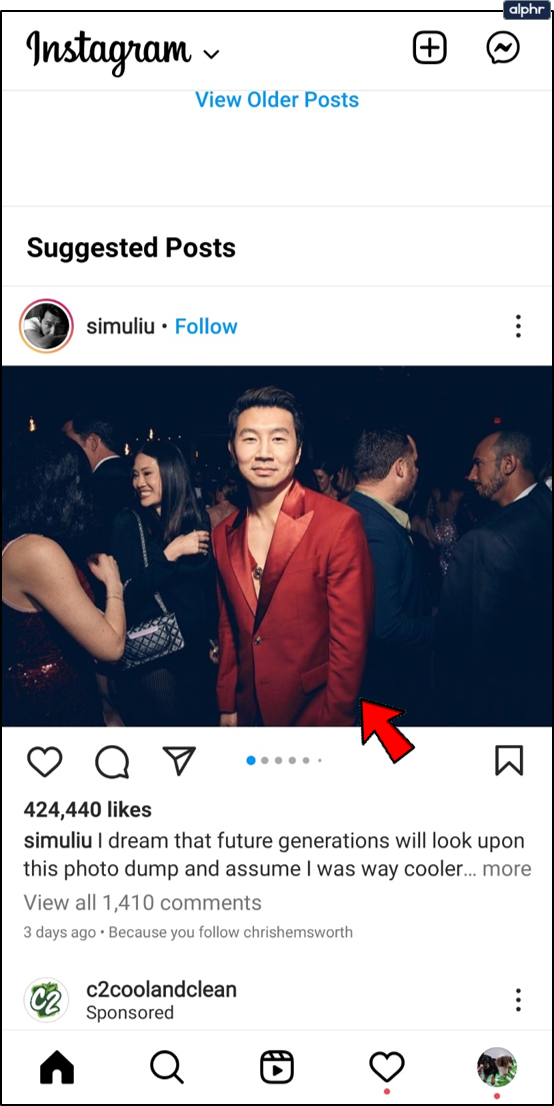This screenshot has width=554, height=1106.
Task: Open simuliu's profile picture thumbnail
Action: (47, 326)
